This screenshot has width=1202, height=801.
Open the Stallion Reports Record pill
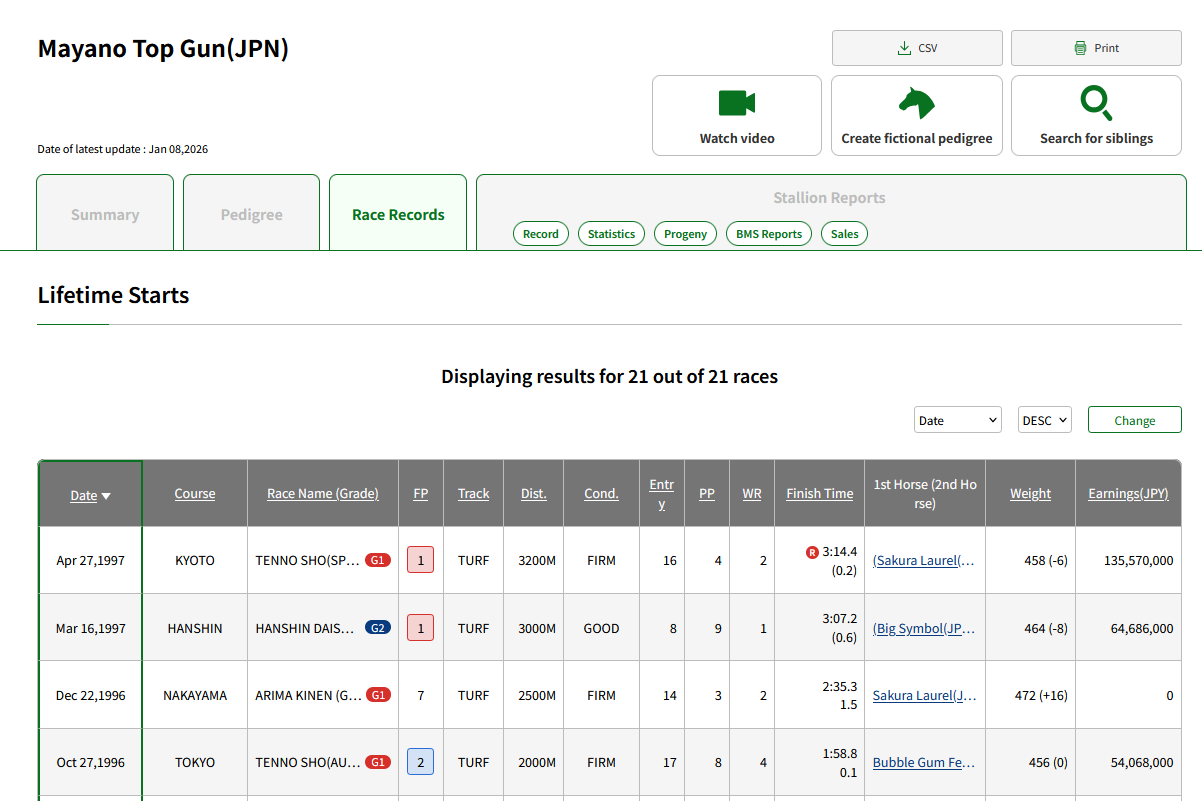[x=541, y=234]
